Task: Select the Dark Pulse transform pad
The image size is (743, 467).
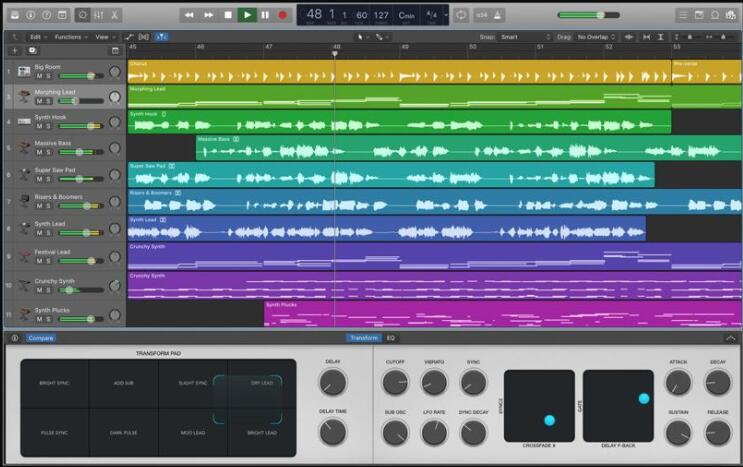Action: tap(124, 433)
